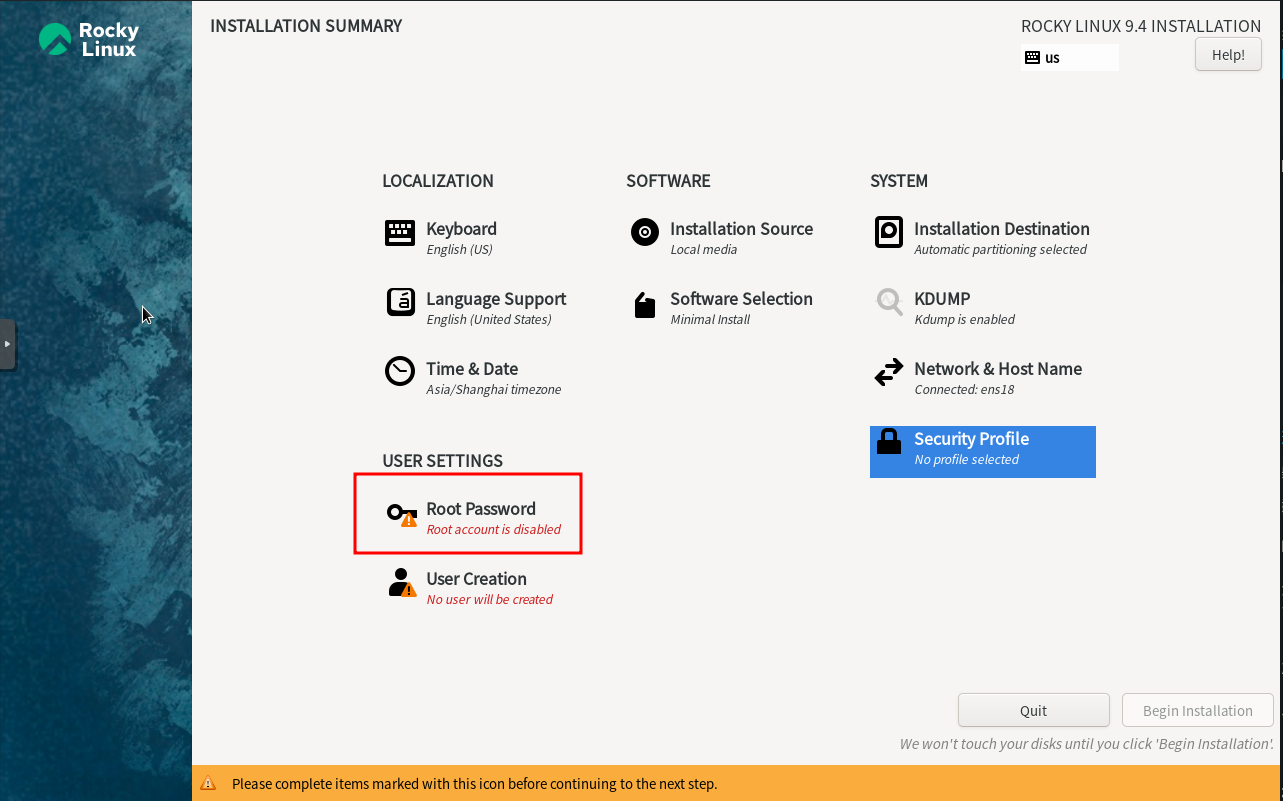Click the Keyboard layout icon
The image size is (1283, 801).
click(400, 233)
